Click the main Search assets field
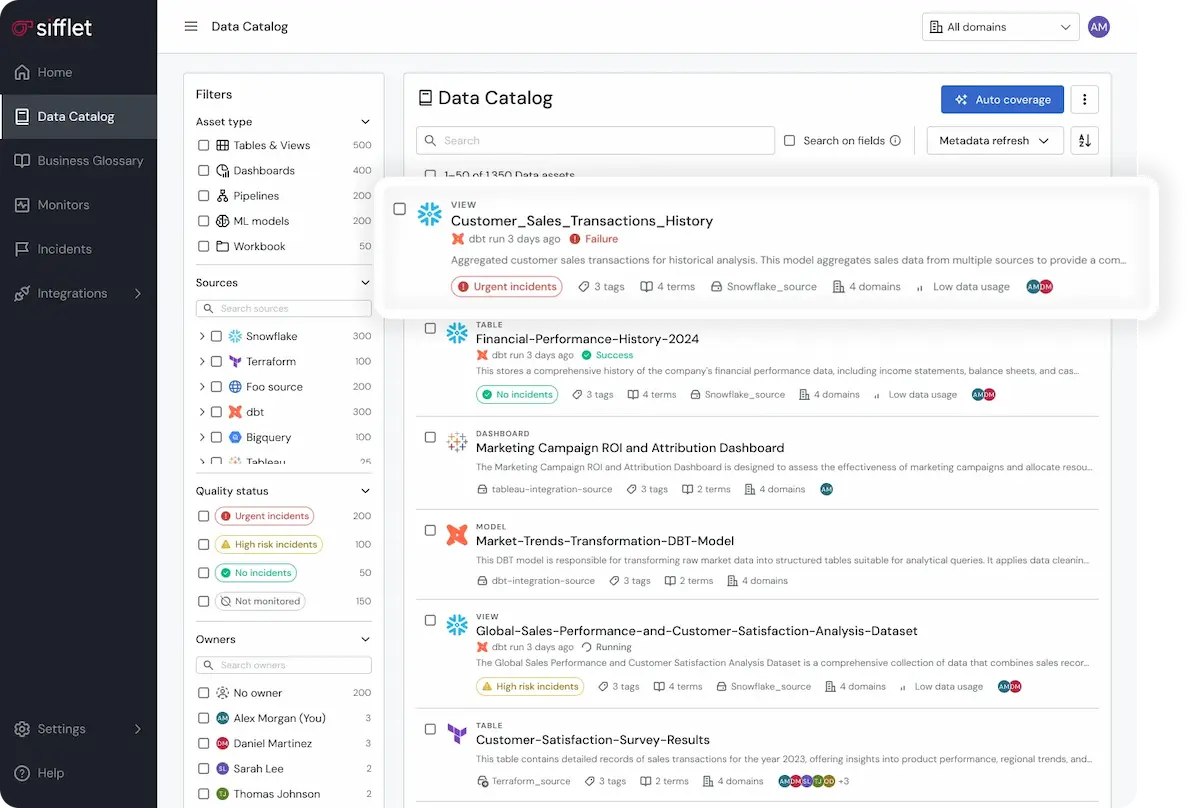This screenshot has height=808, width=1200. 595,141
